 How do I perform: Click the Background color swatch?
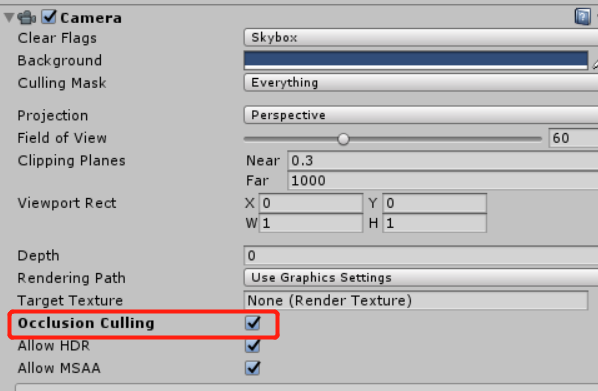(416, 60)
